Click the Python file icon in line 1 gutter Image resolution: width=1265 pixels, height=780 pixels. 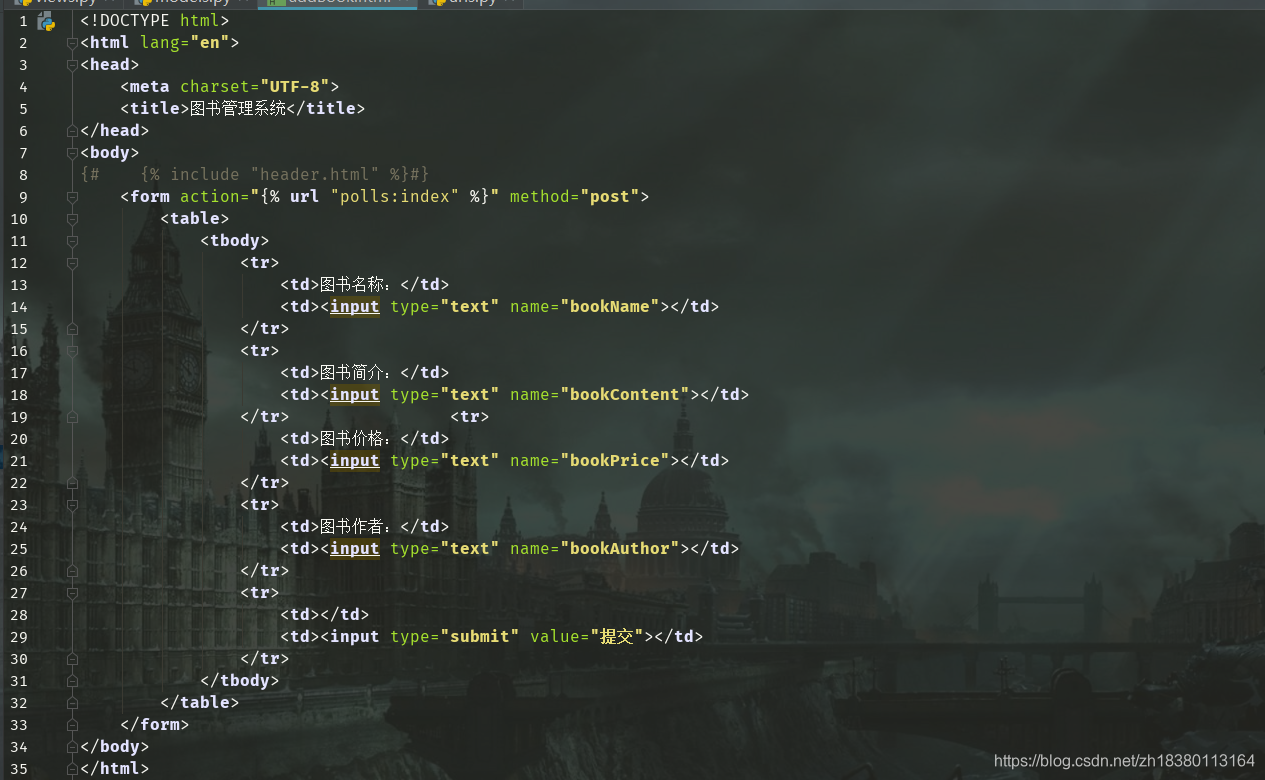pos(46,22)
